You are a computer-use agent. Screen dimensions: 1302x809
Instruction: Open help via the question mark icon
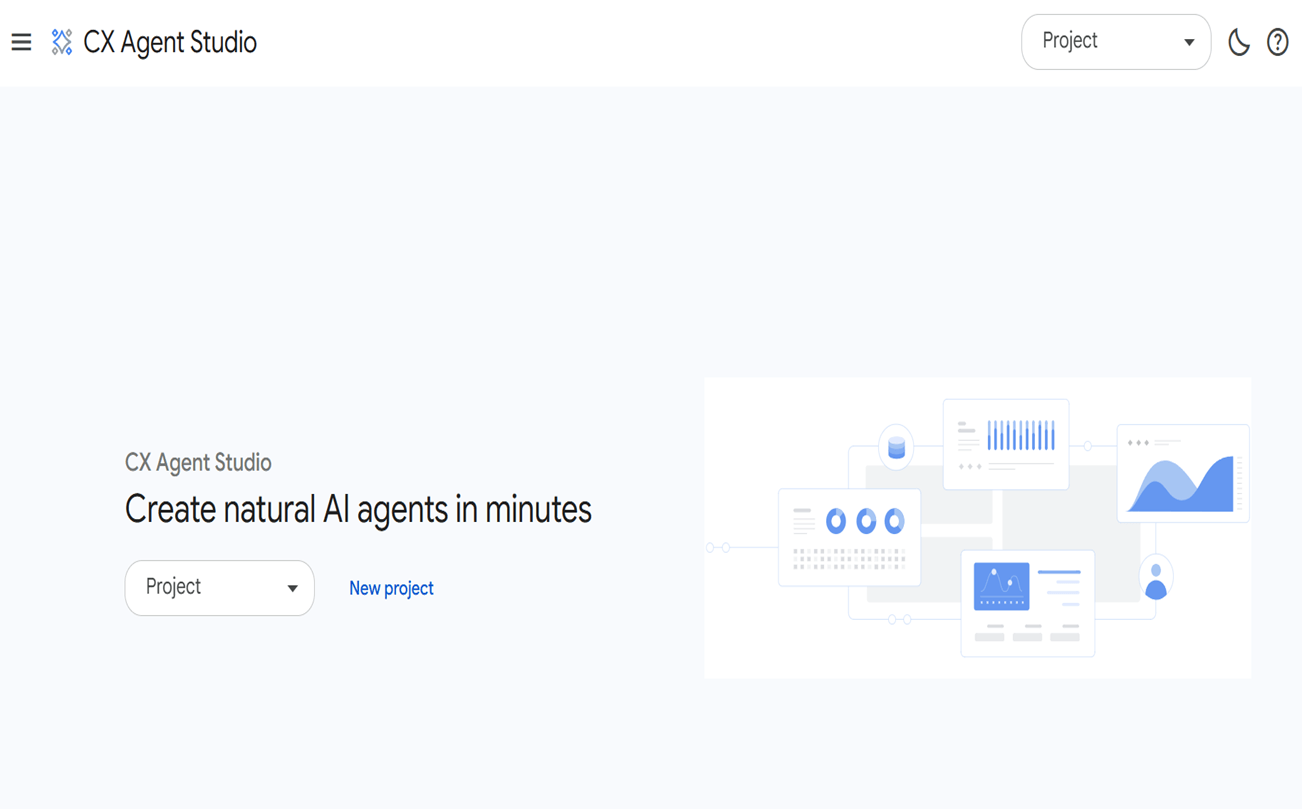click(x=1277, y=42)
